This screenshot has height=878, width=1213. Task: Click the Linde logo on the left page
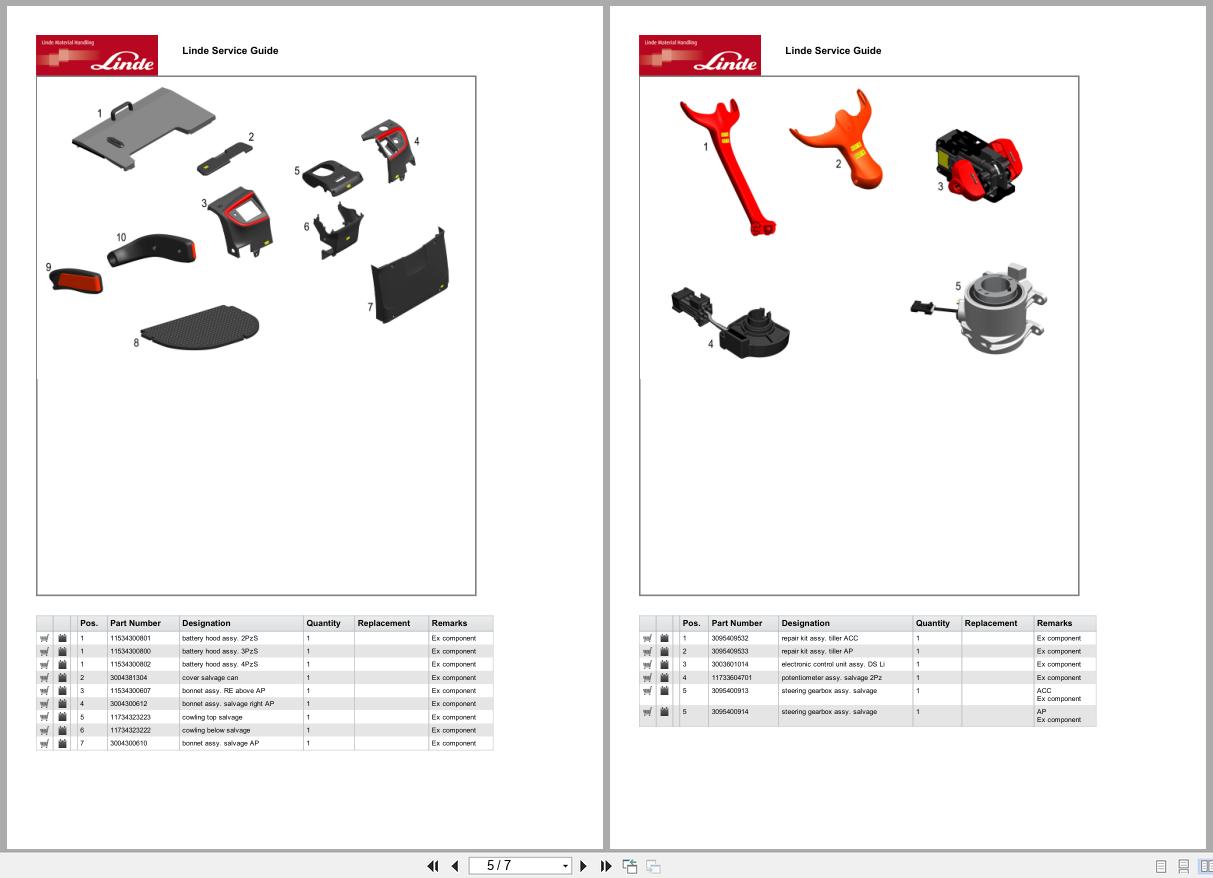click(97, 55)
